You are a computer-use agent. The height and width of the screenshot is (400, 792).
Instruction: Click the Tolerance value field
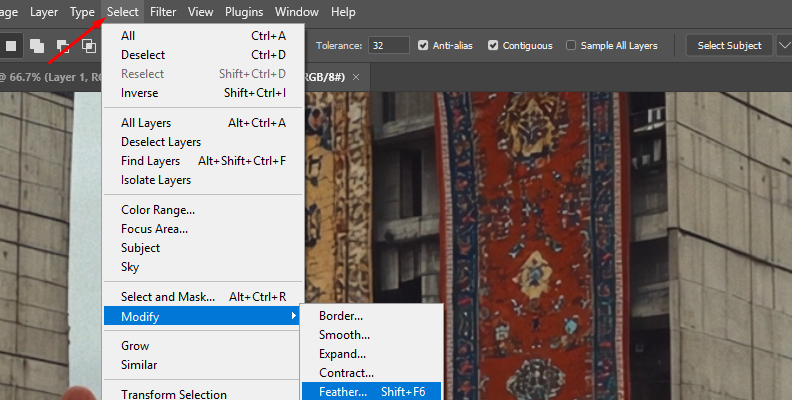pyautogui.click(x=388, y=45)
